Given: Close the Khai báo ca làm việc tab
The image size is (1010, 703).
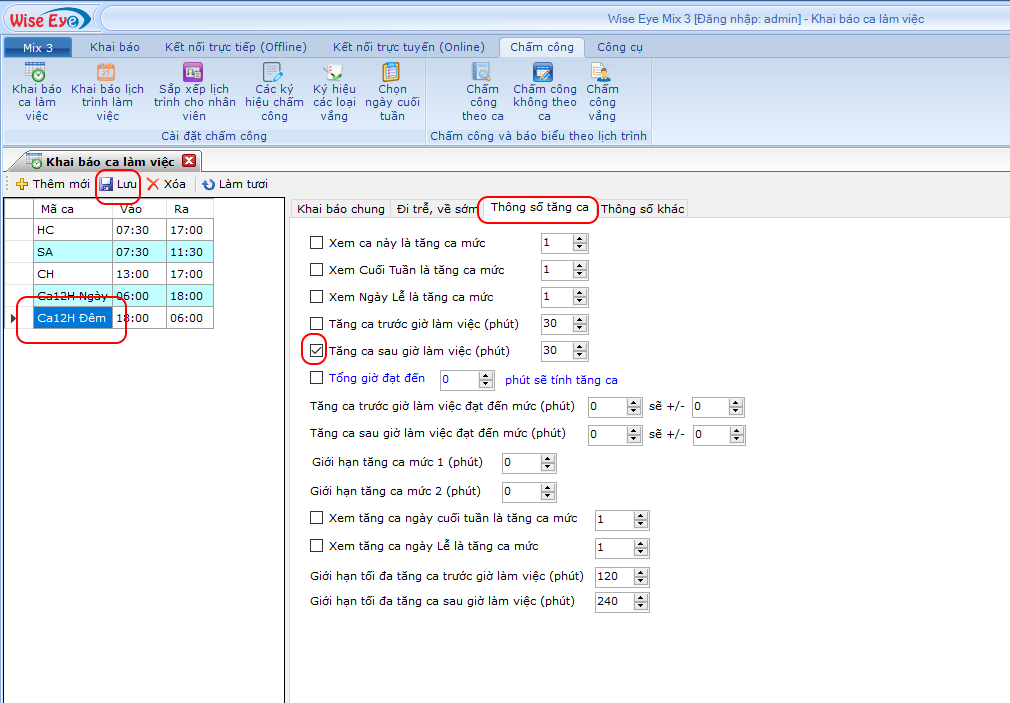Looking at the screenshot, I should coord(189,161).
